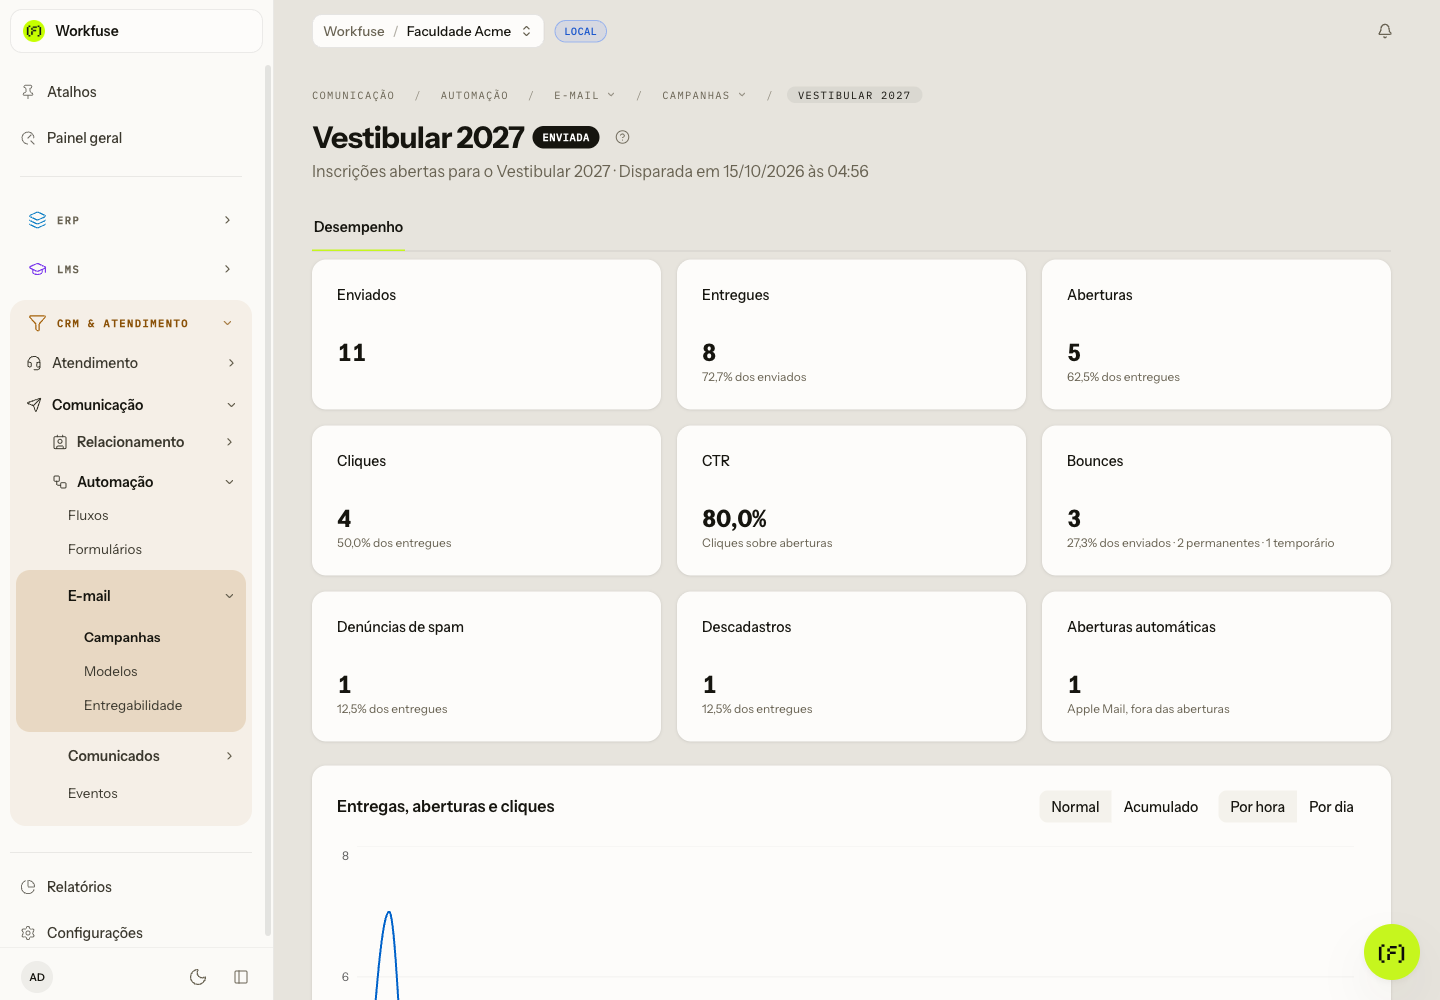Open the floating Workfuse assistant button
This screenshot has height=1000, width=1440.
pos(1392,952)
